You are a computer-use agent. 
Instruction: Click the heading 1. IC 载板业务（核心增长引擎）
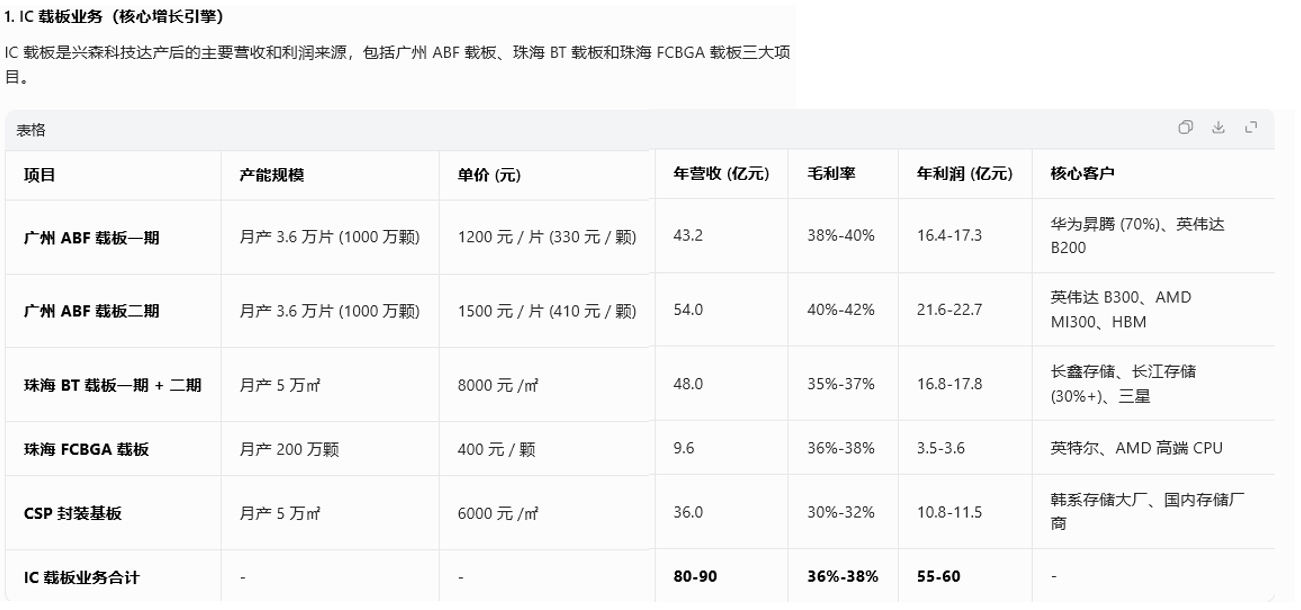pos(114,16)
